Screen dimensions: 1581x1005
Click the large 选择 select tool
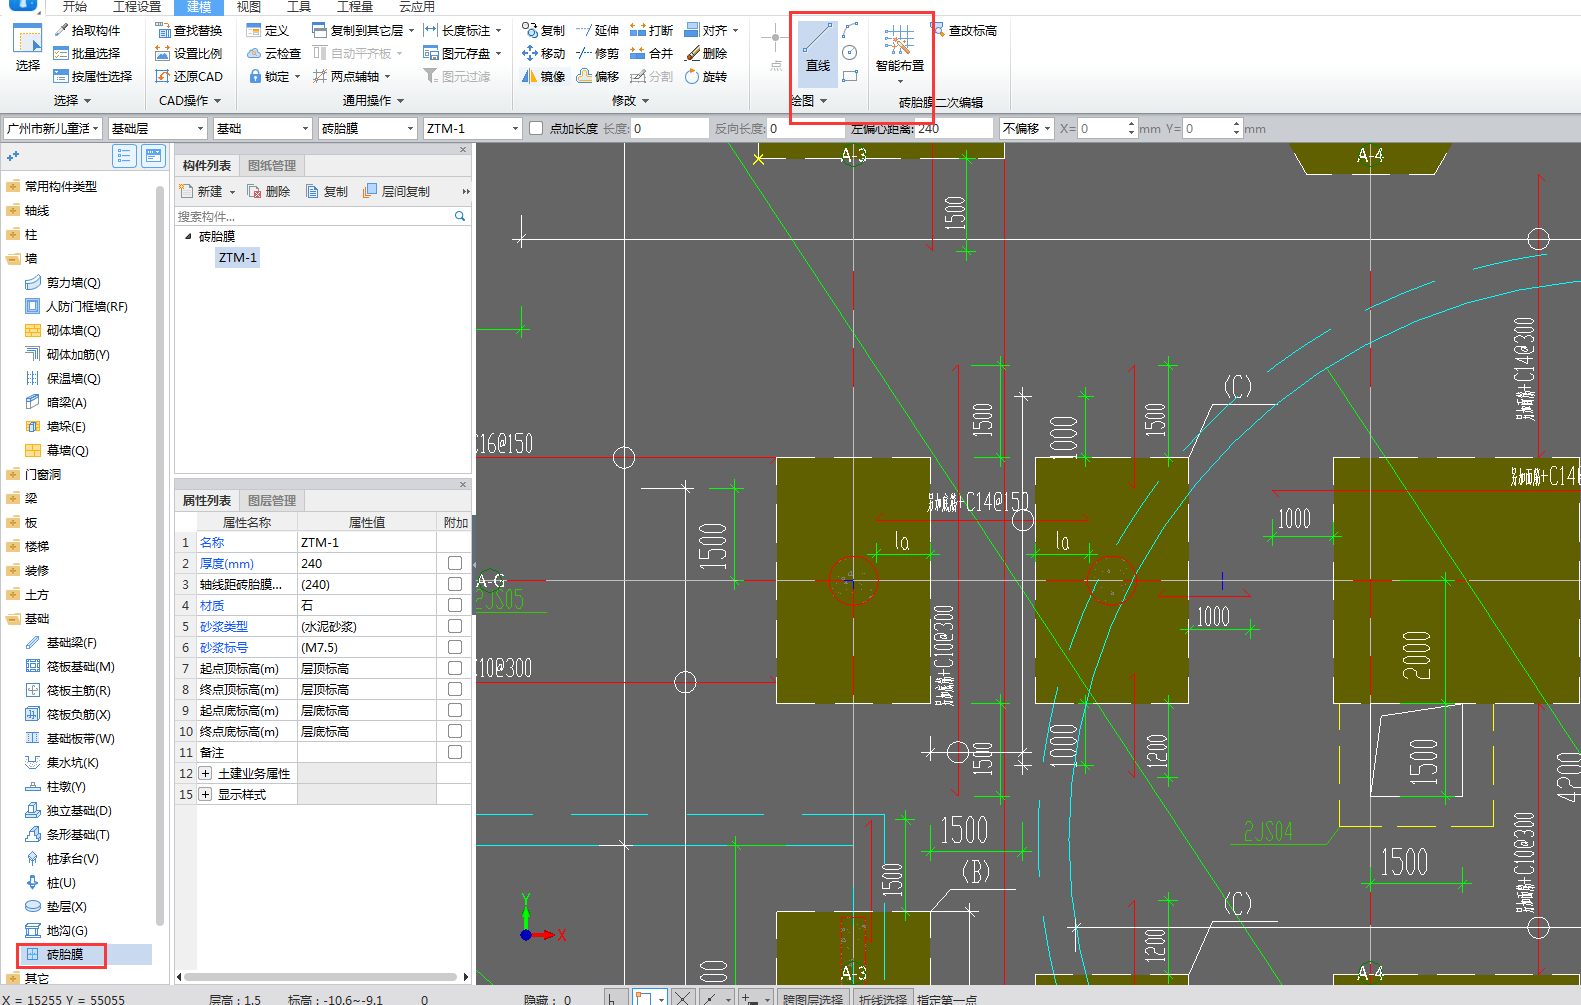pyautogui.click(x=27, y=50)
